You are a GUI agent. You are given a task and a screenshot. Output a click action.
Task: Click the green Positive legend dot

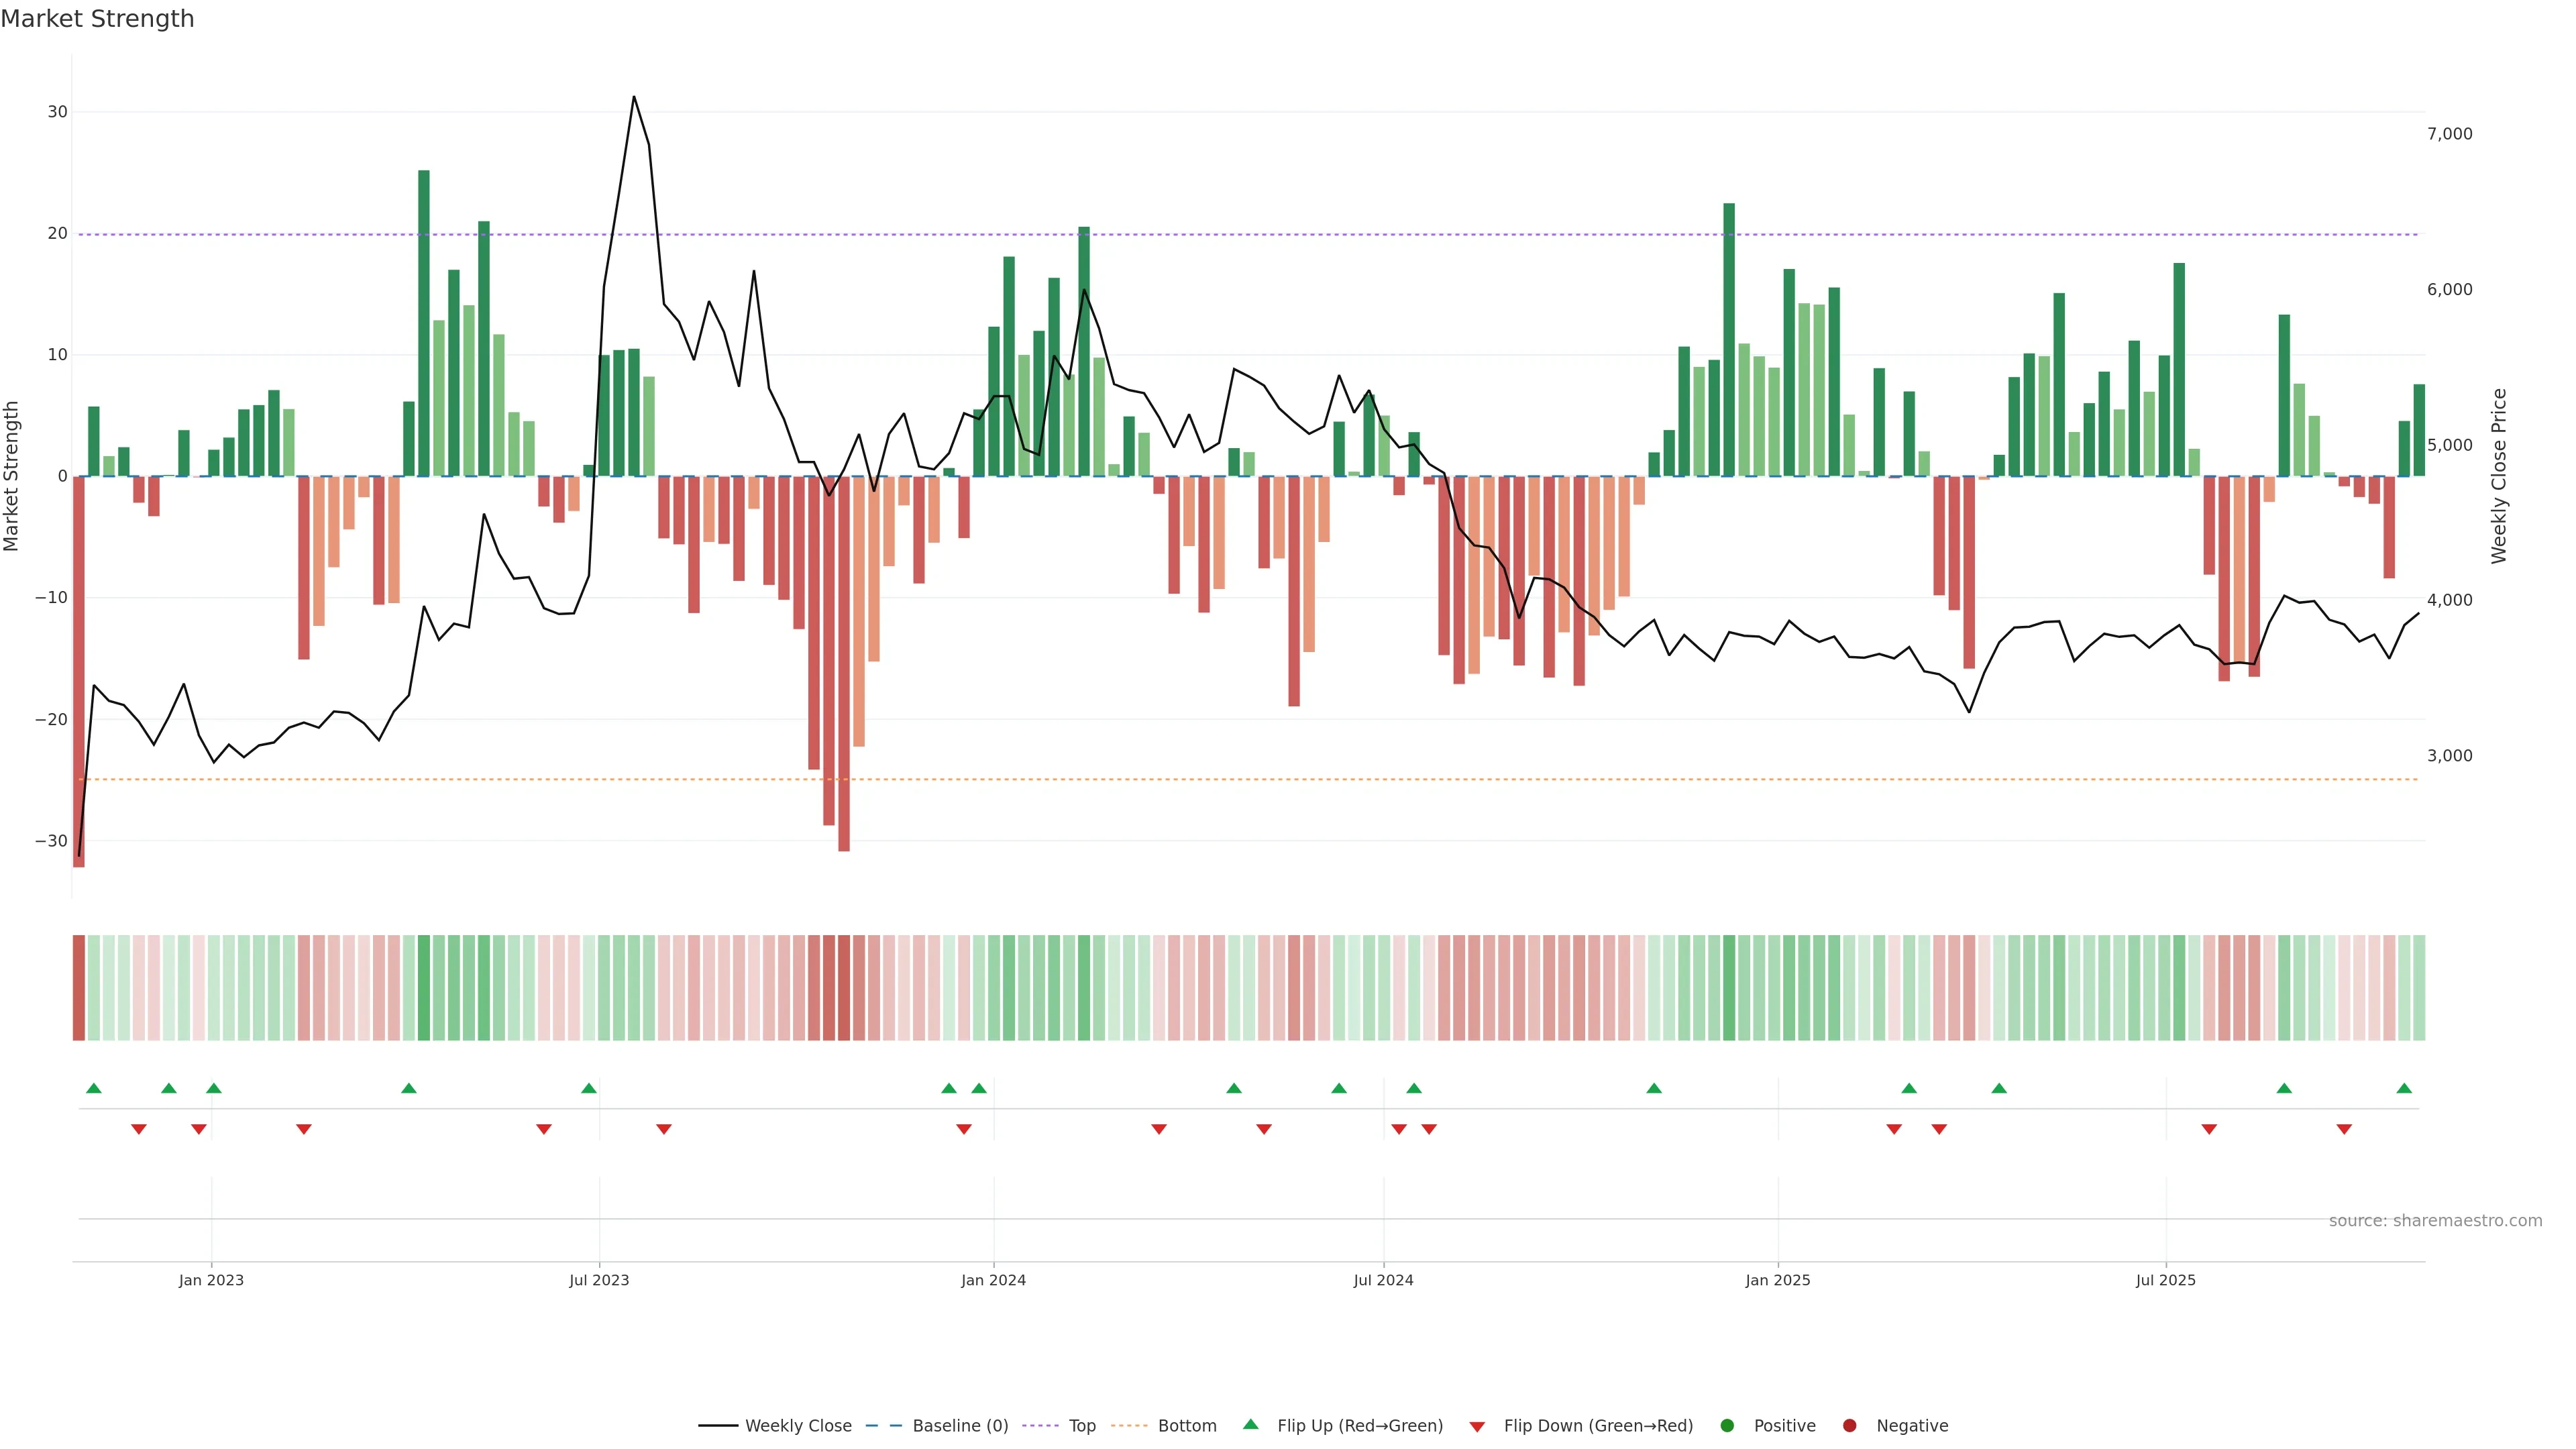click(x=1727, y=1426)
